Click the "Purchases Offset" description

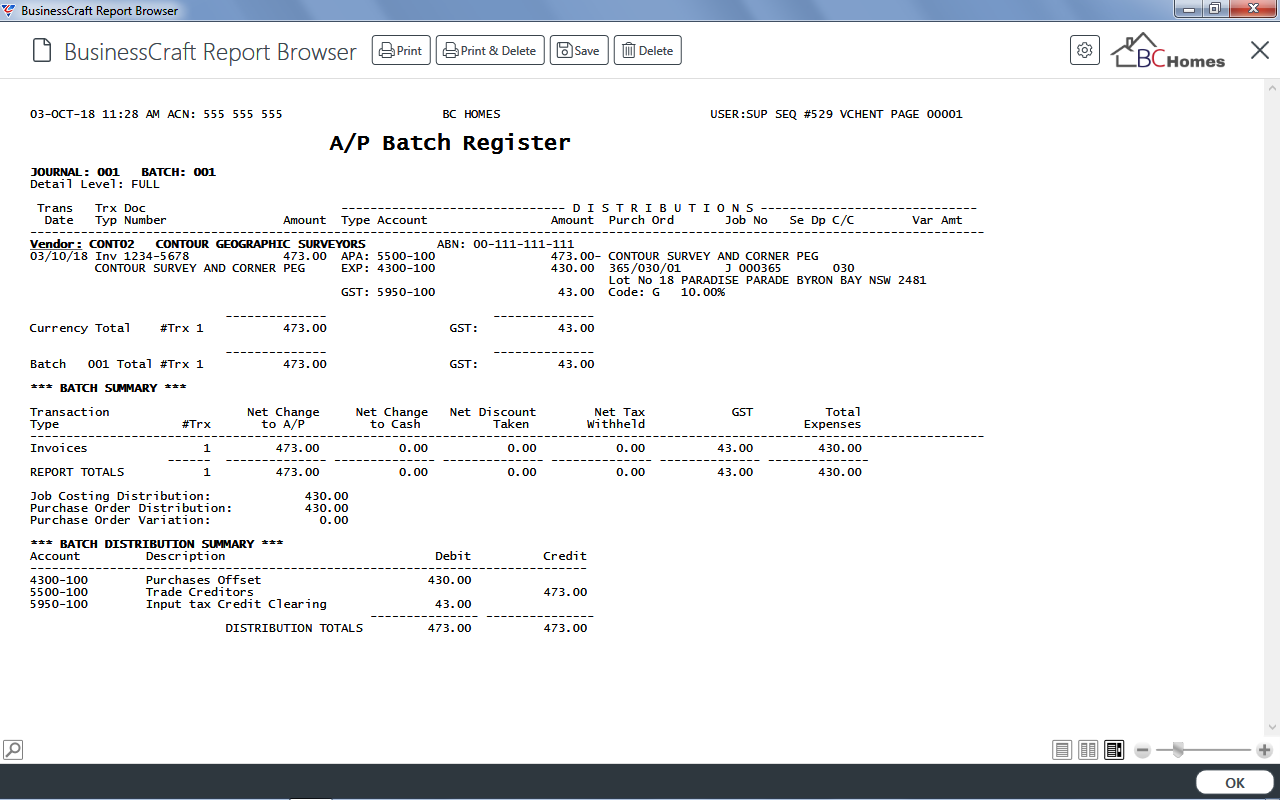203,580
